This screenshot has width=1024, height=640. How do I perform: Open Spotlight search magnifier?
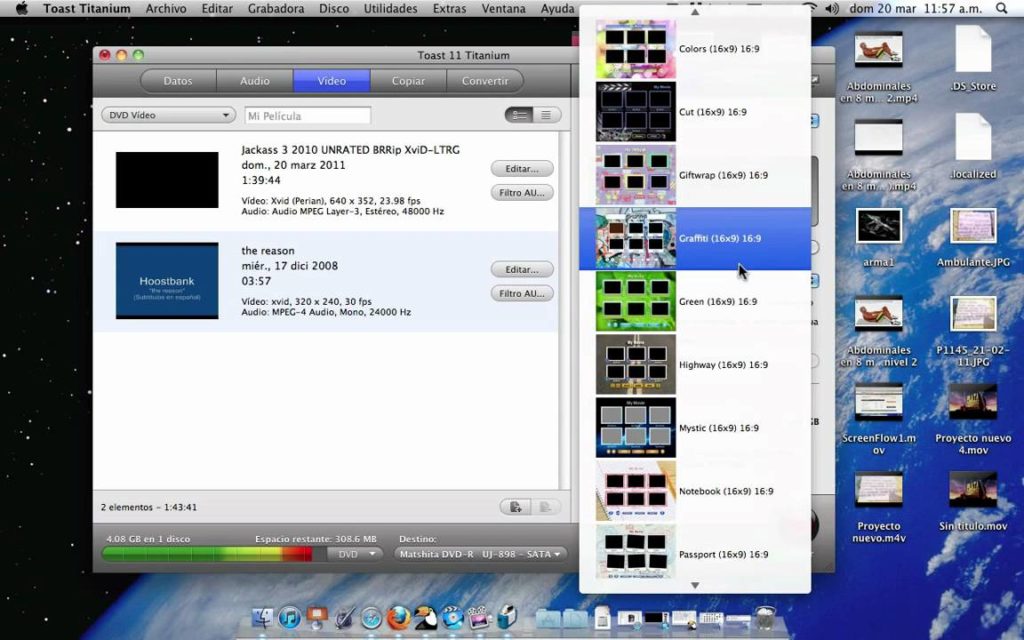[x=1002, y=8]
